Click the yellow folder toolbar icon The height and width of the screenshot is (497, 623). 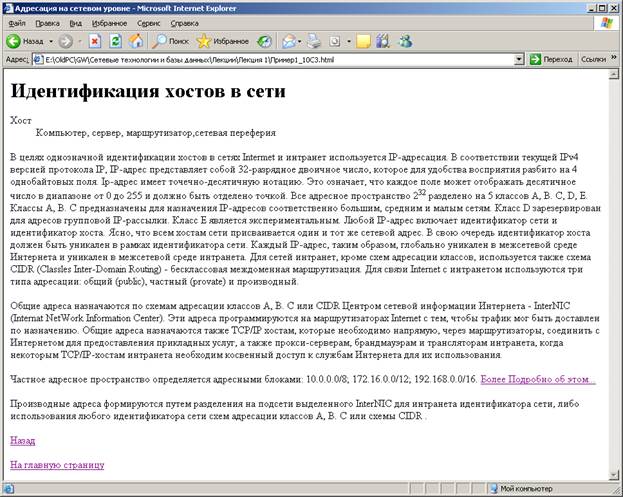[x=363, y=41]
